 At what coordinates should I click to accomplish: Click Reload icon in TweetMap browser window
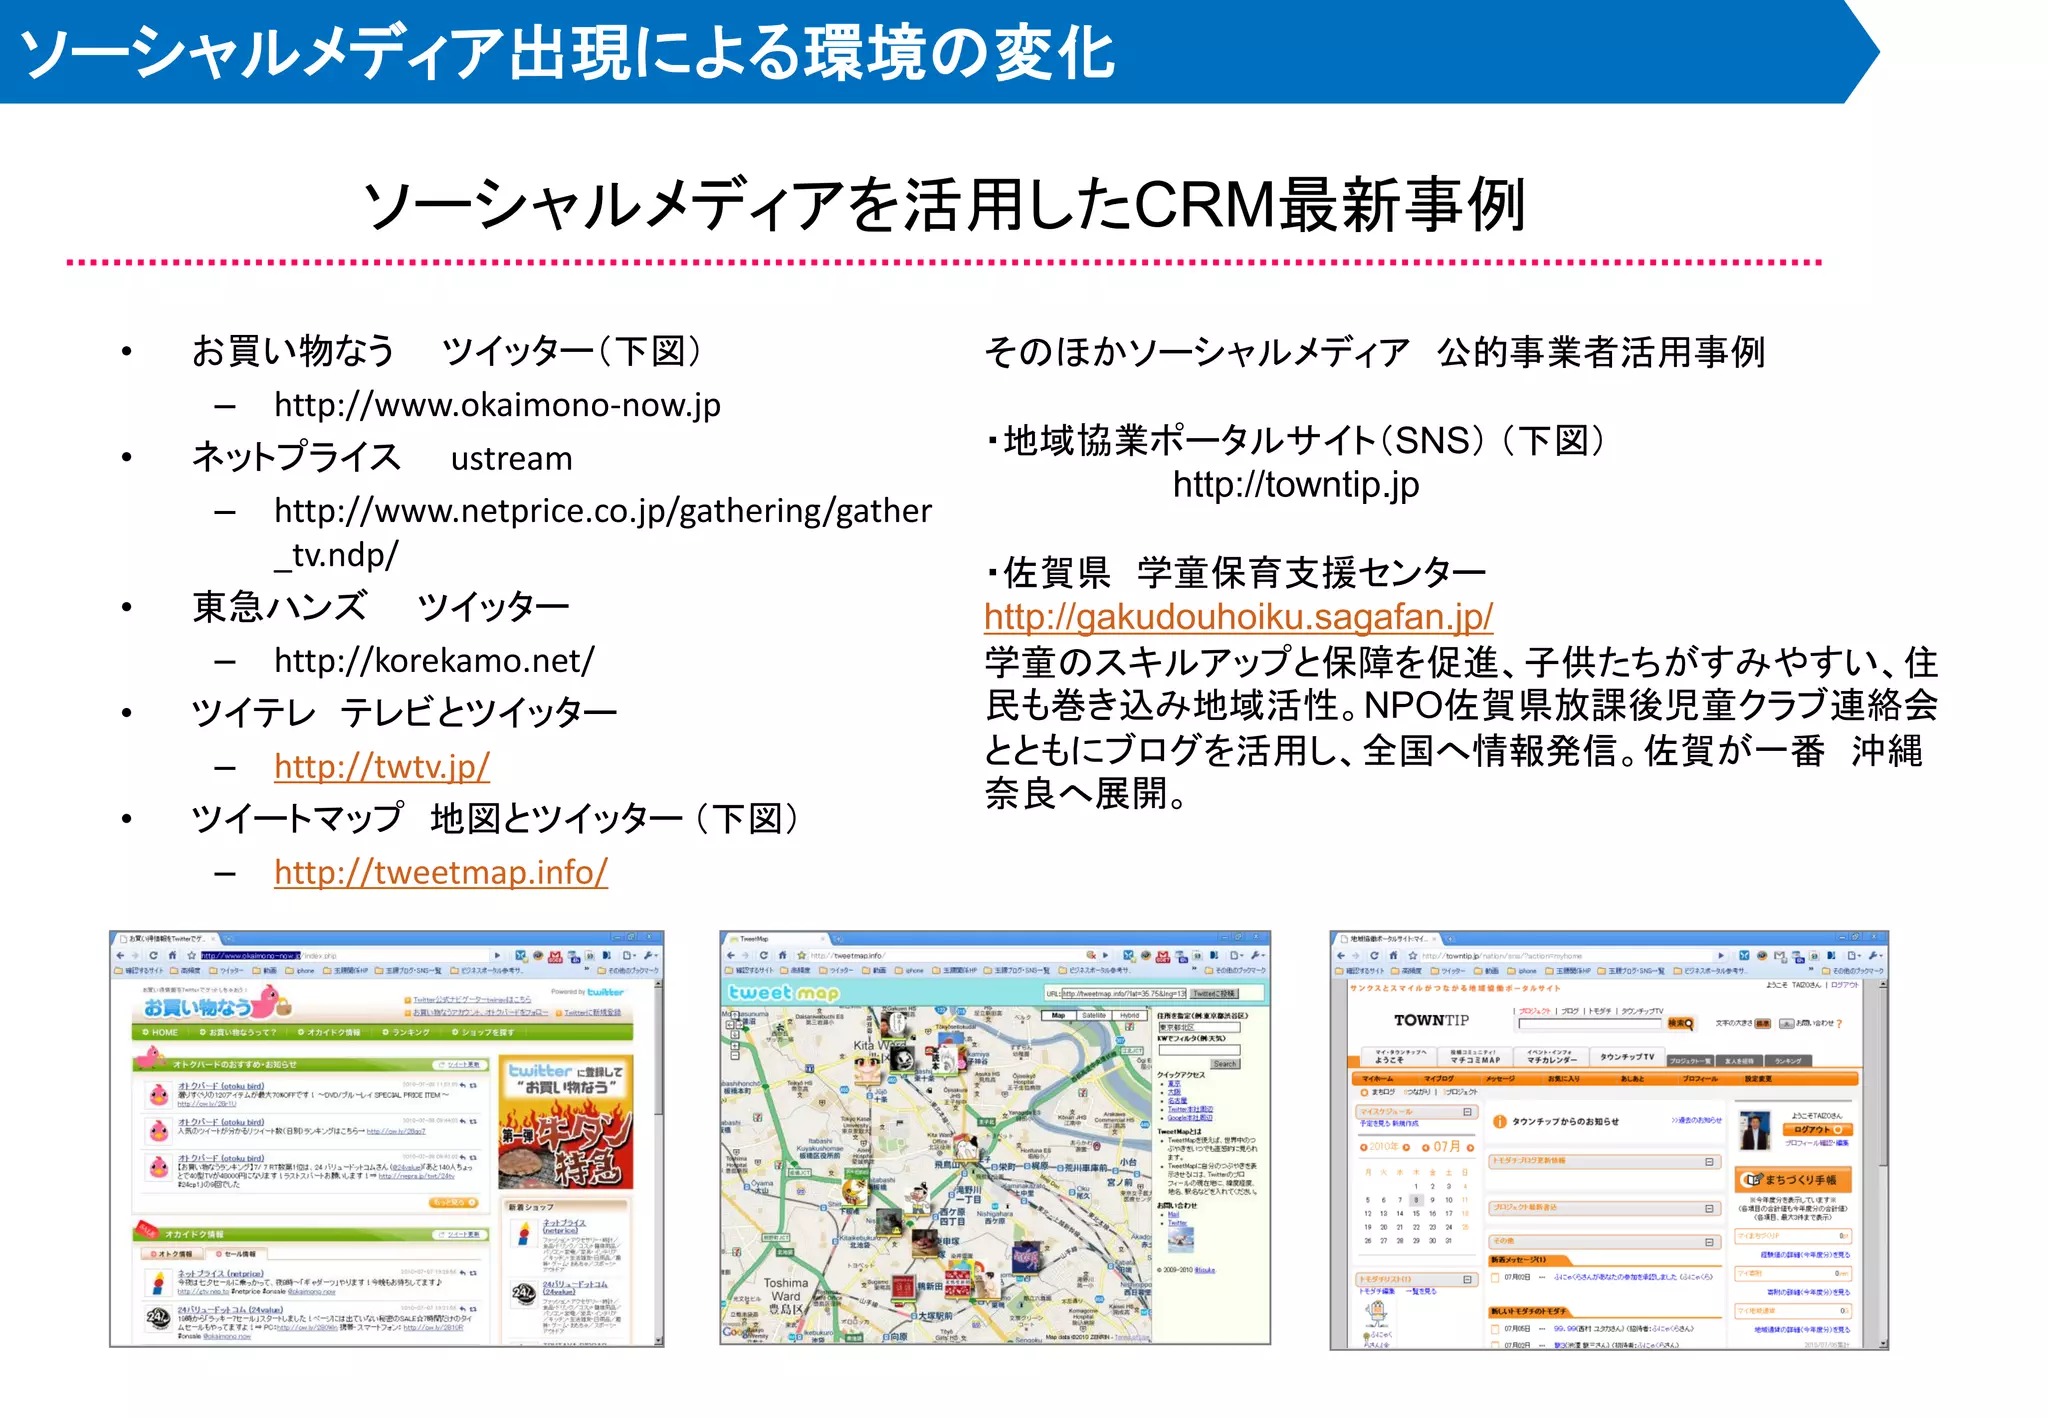tap(763, 956)
